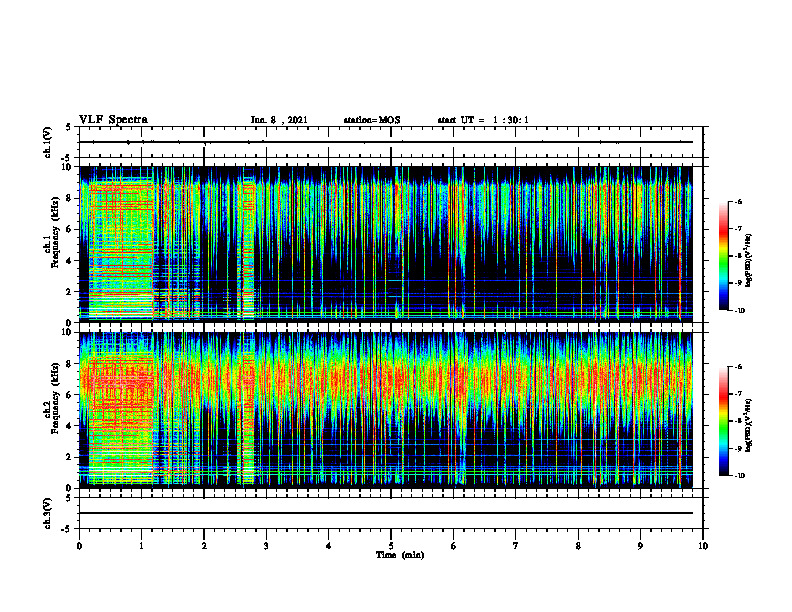Click the time axis tick label "9"
The image size is (792, 612).
coord(640,546)
